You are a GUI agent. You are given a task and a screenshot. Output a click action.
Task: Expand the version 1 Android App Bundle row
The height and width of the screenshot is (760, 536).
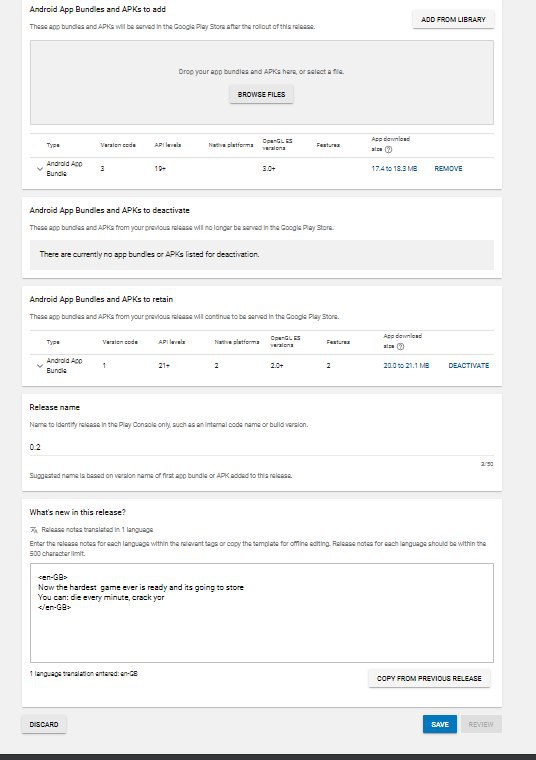40,366
